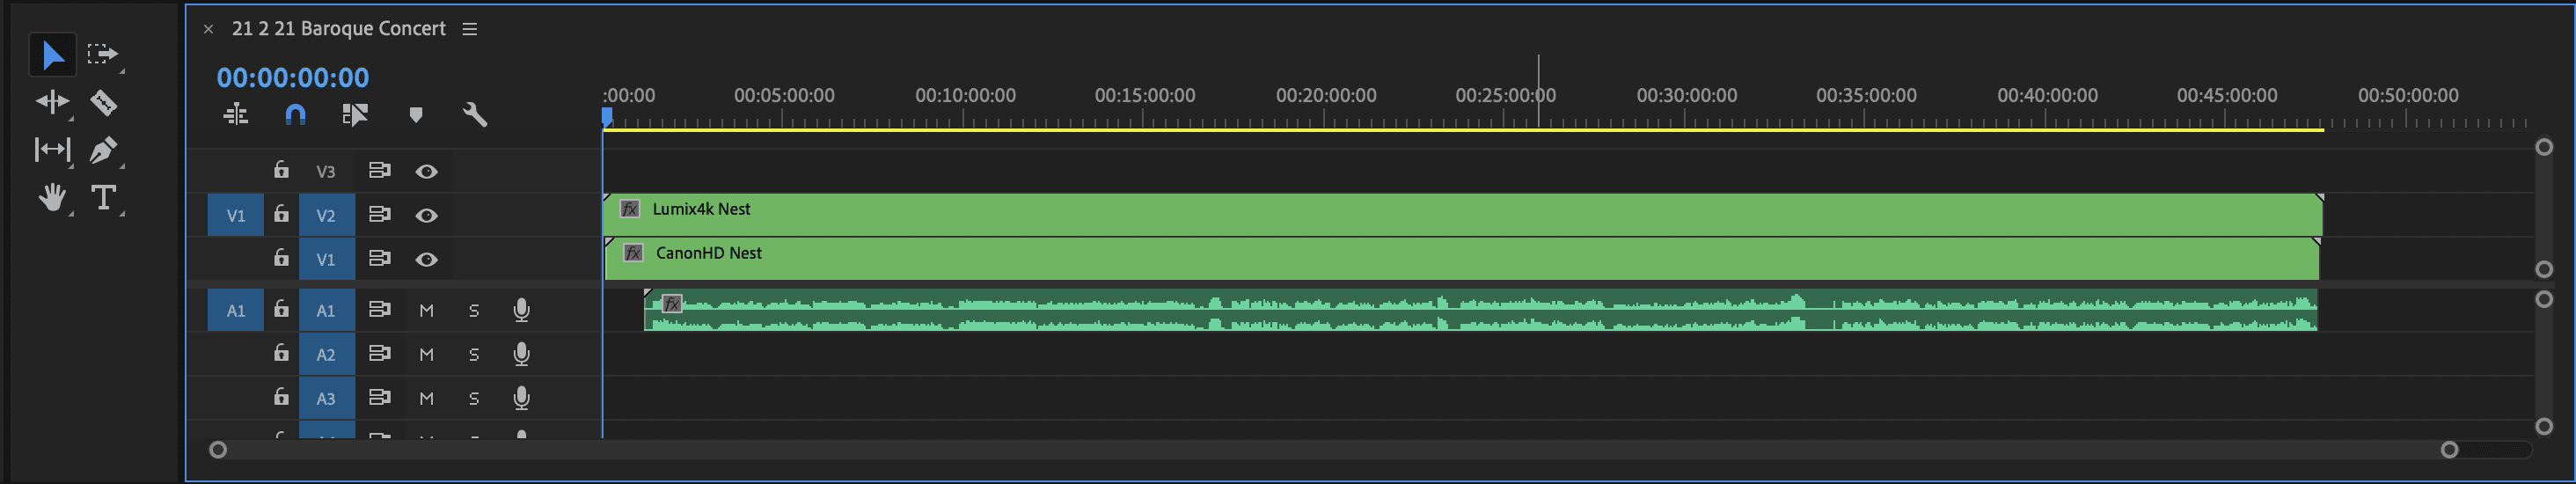Viewport: 2576px width, 484px height.
Task: Mute track A2
Action: (x=426, y=354)
